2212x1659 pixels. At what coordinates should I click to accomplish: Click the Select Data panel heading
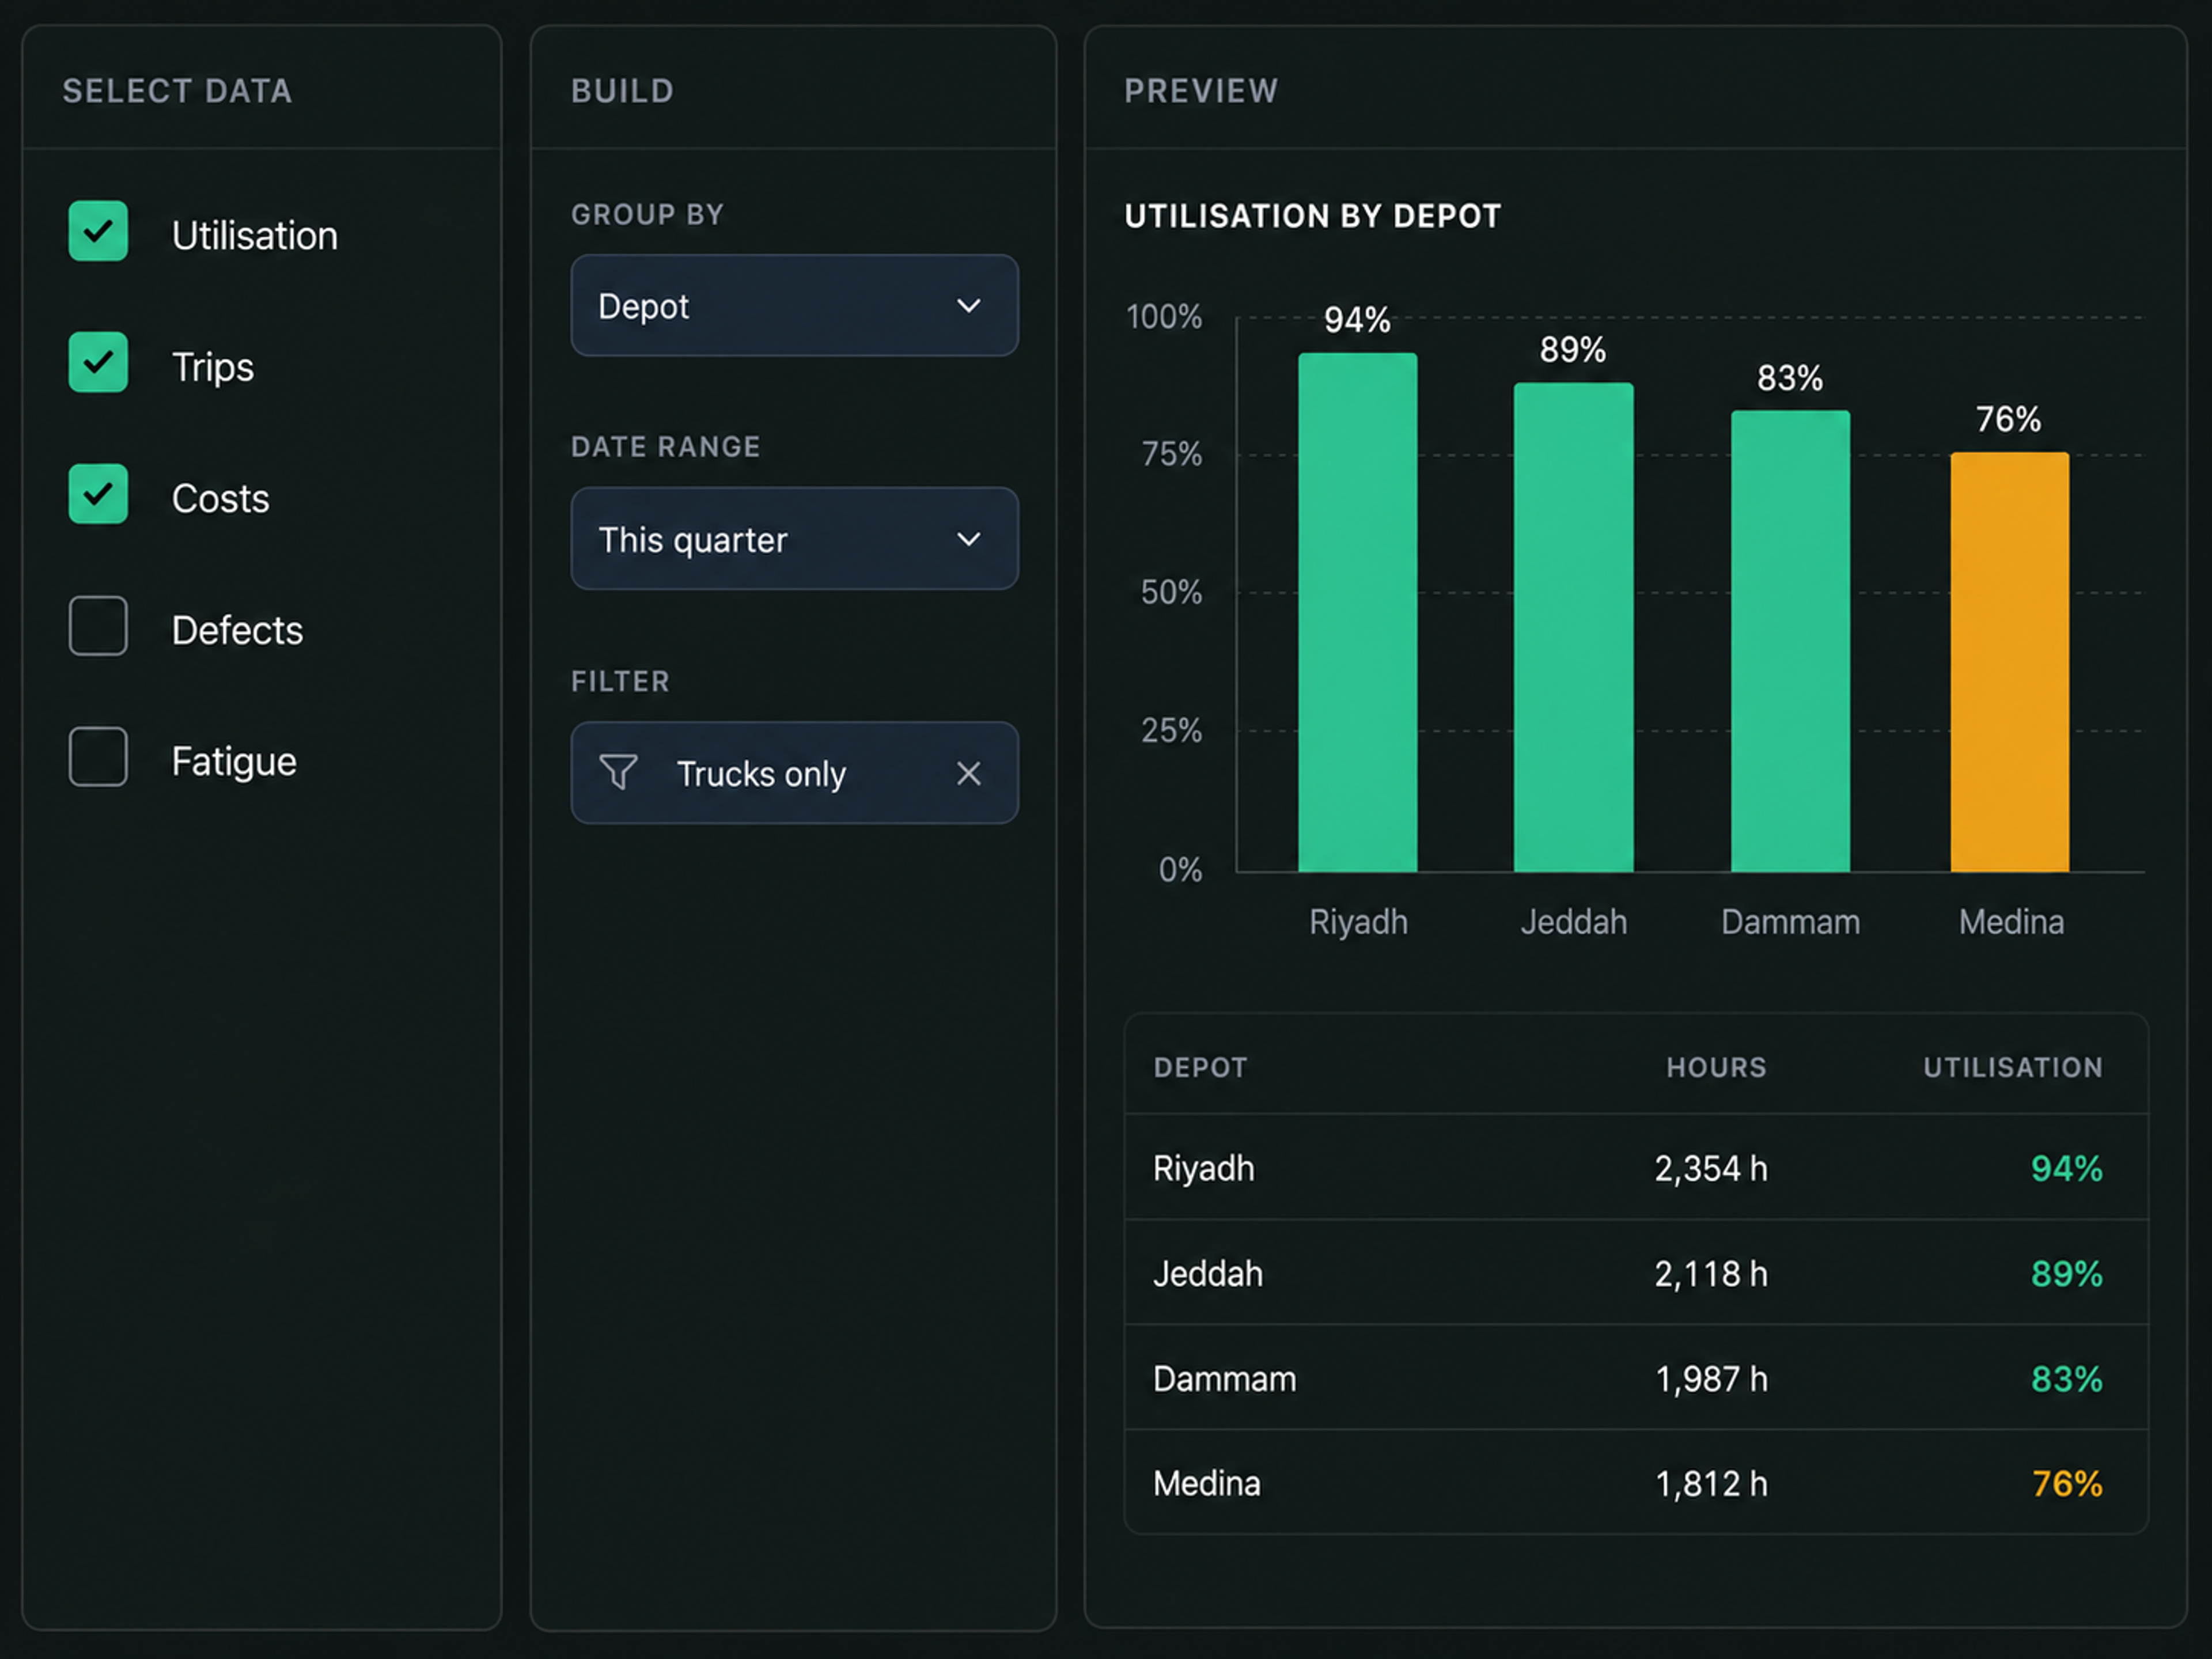pos(177,91)
